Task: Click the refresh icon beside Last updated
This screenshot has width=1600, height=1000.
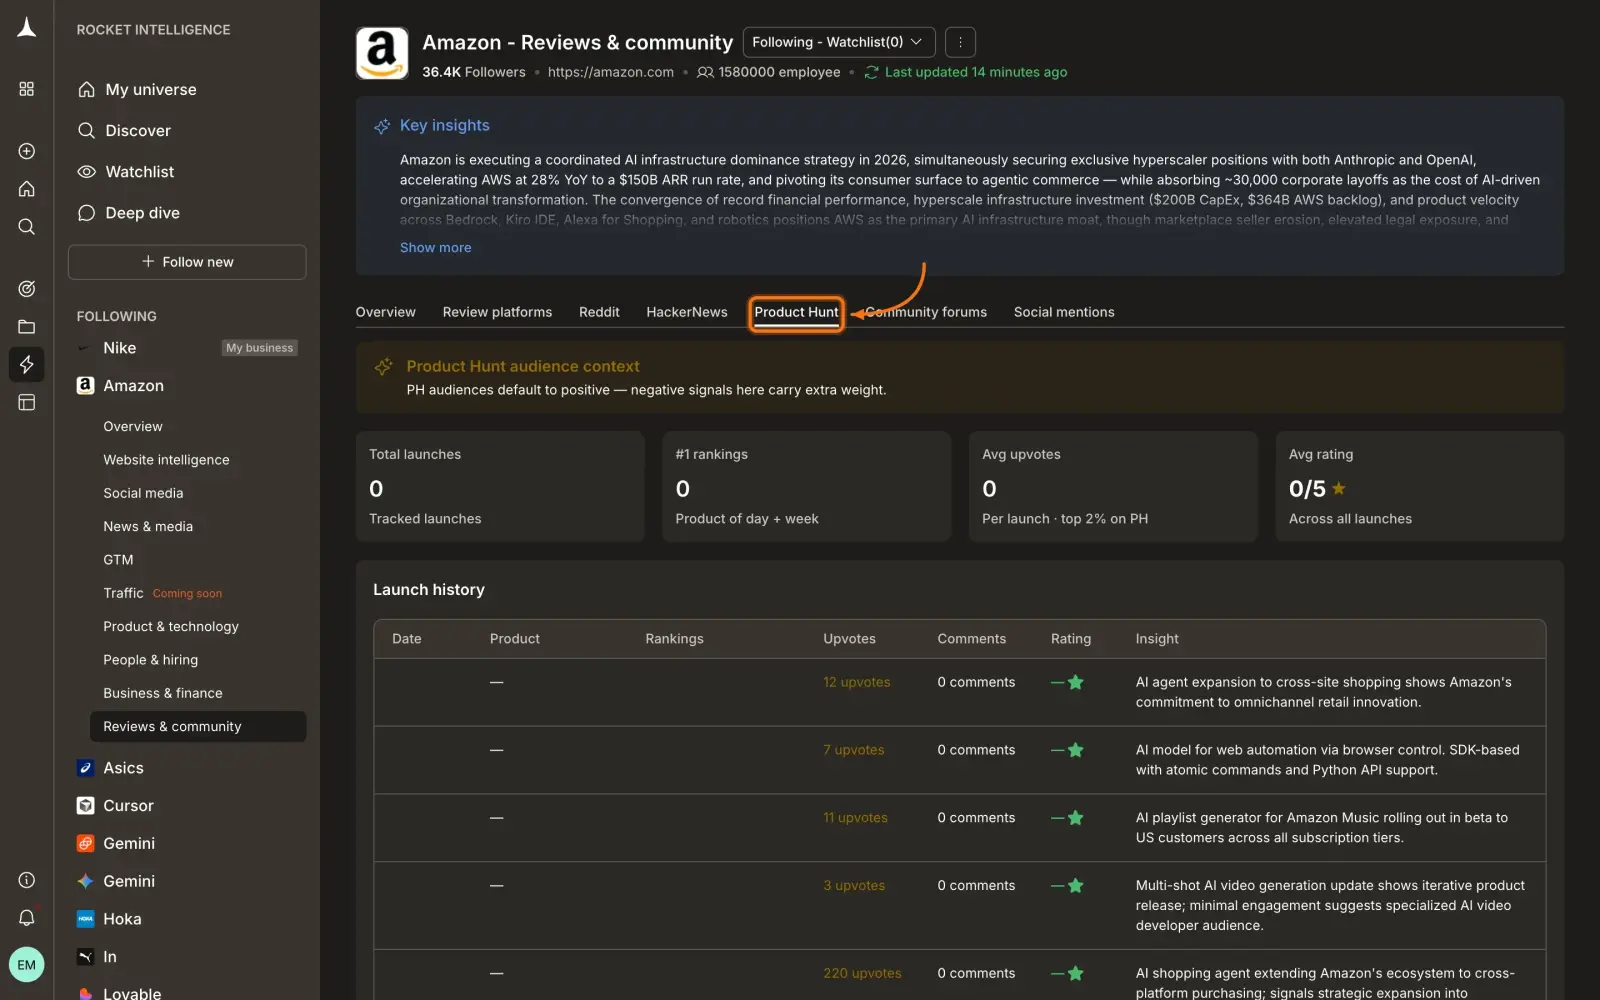Action: coord(871,72)
